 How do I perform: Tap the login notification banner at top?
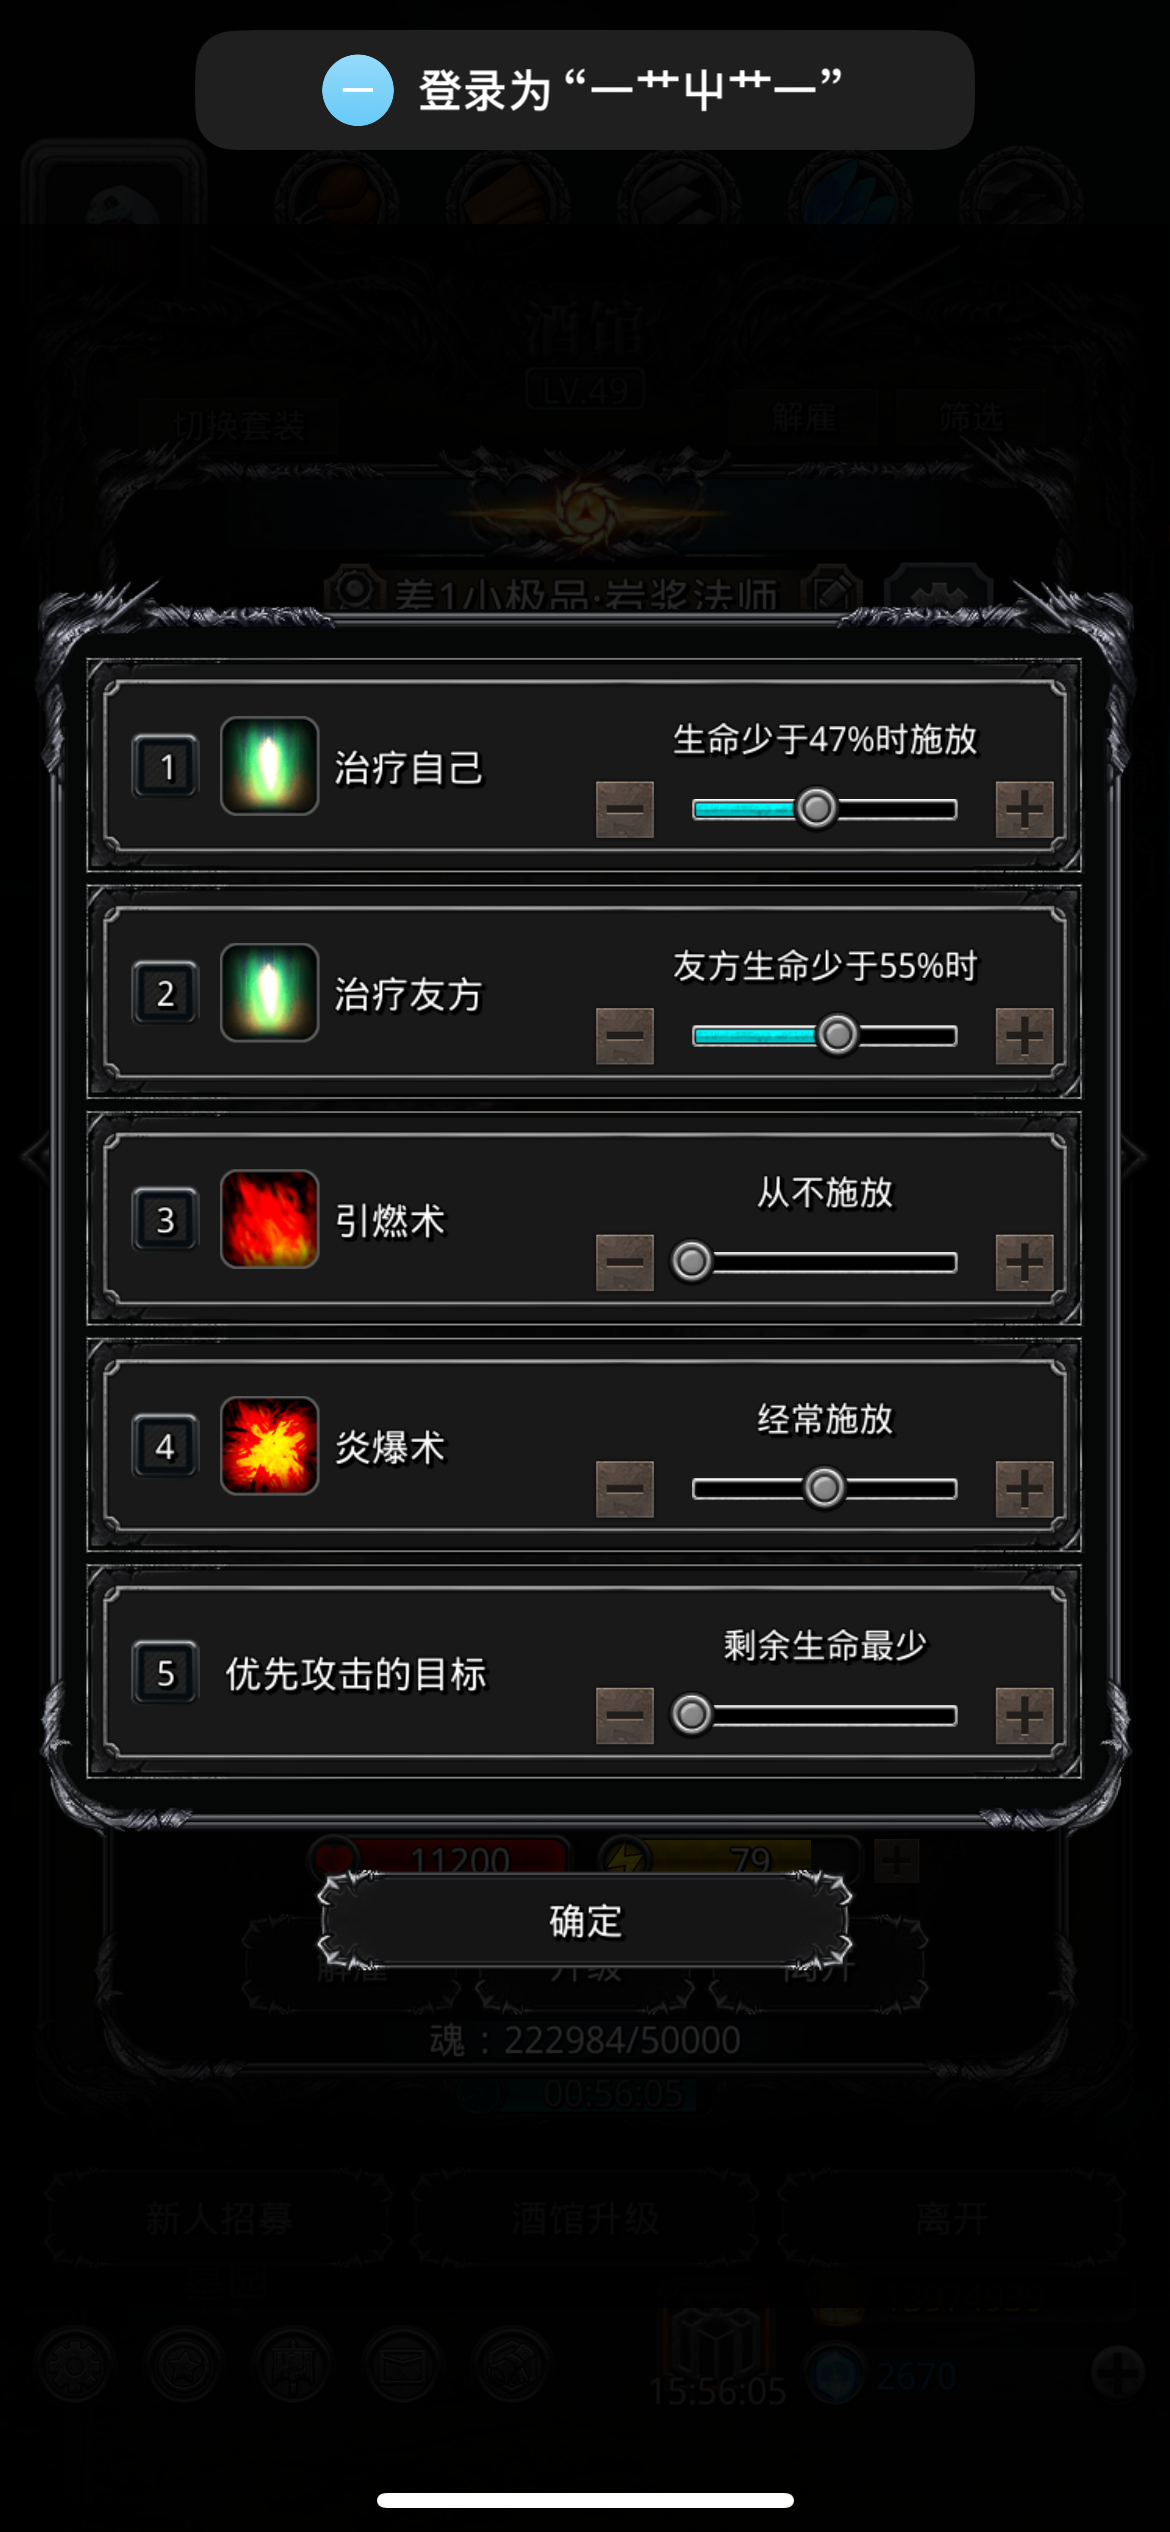pyautogui.click(x=585, y=90)
